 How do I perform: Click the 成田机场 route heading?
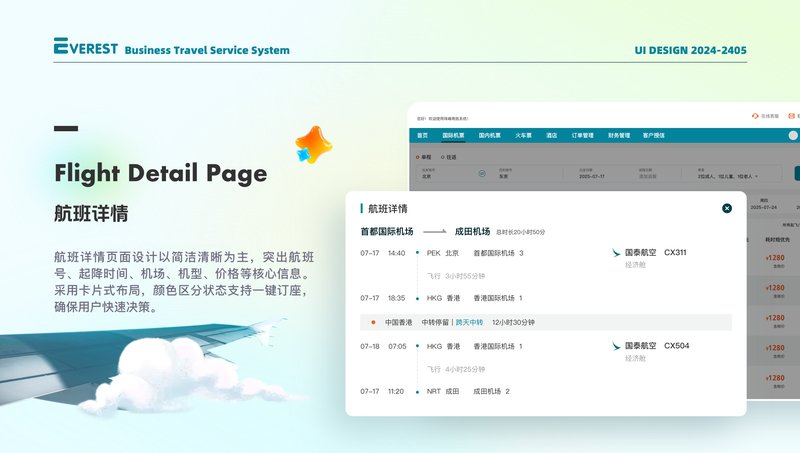click(472, 231)
